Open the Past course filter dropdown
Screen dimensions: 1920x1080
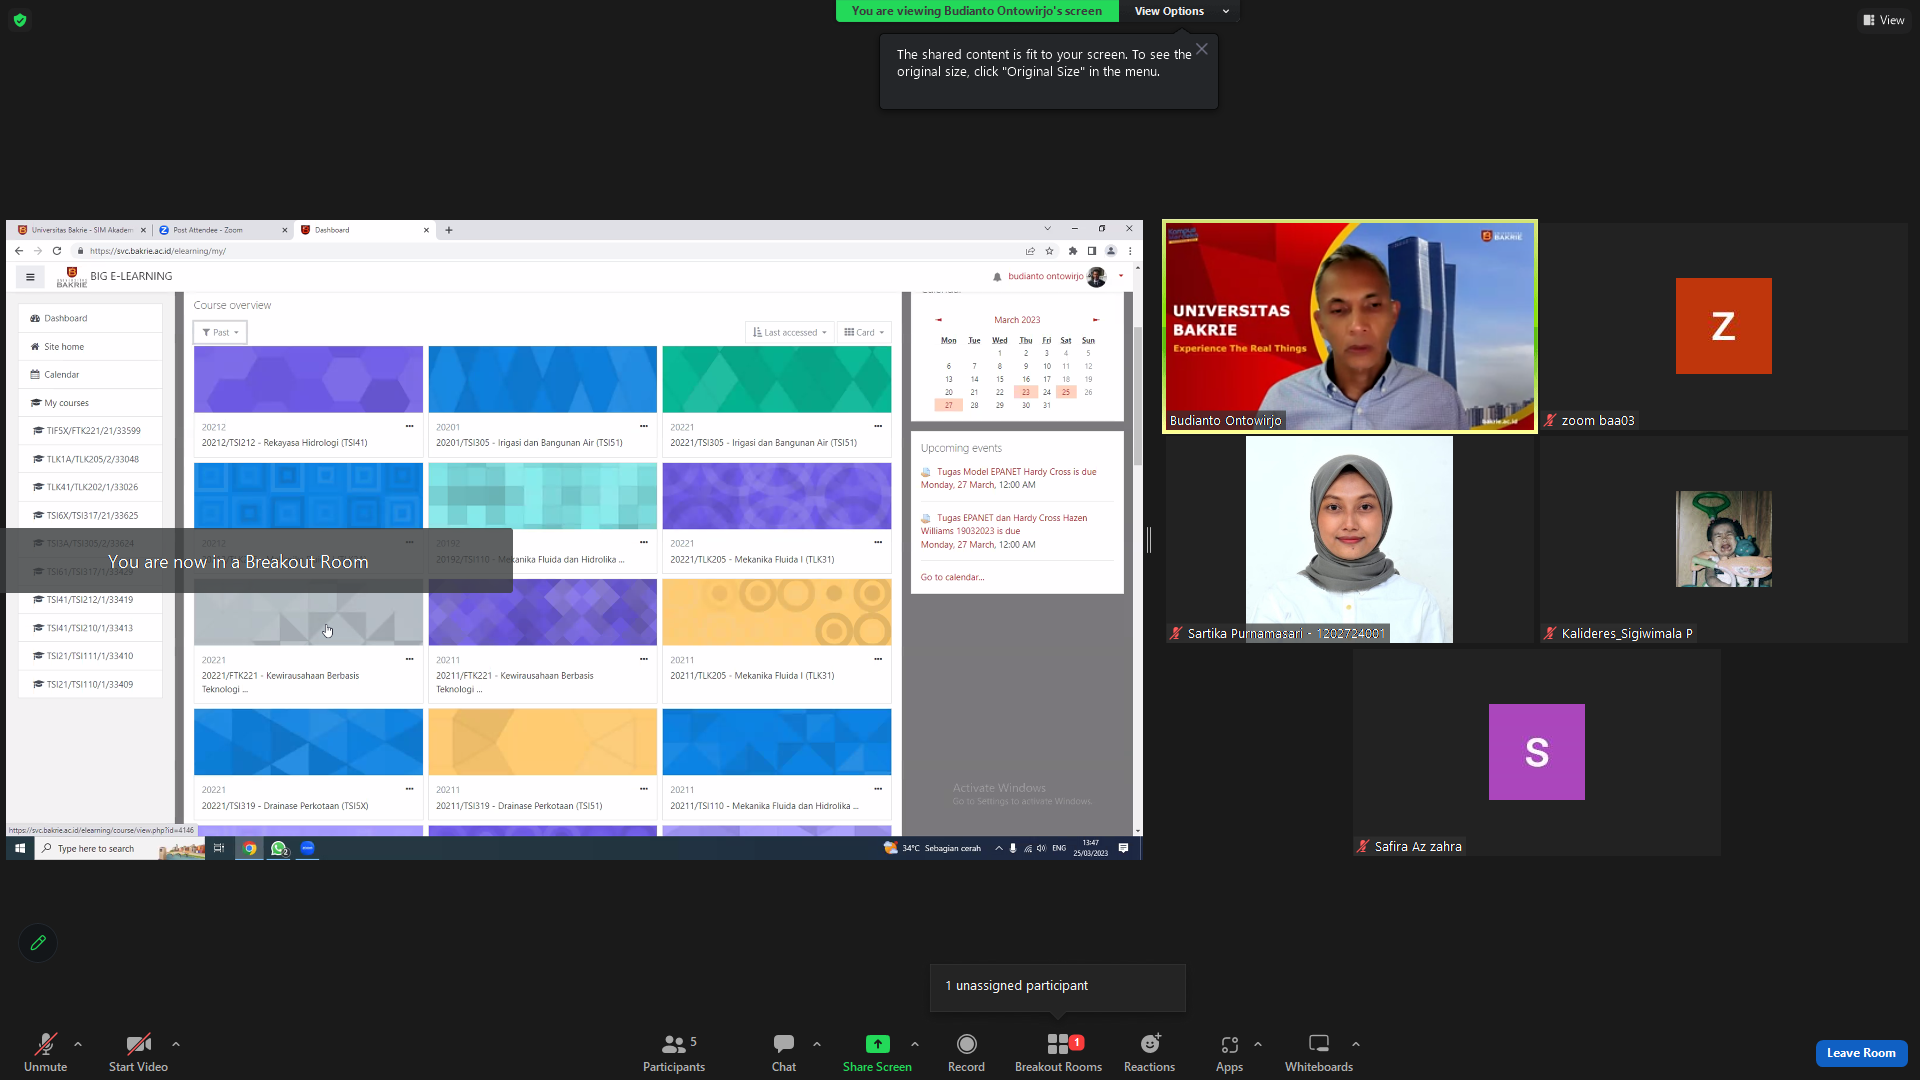point(220,333)
